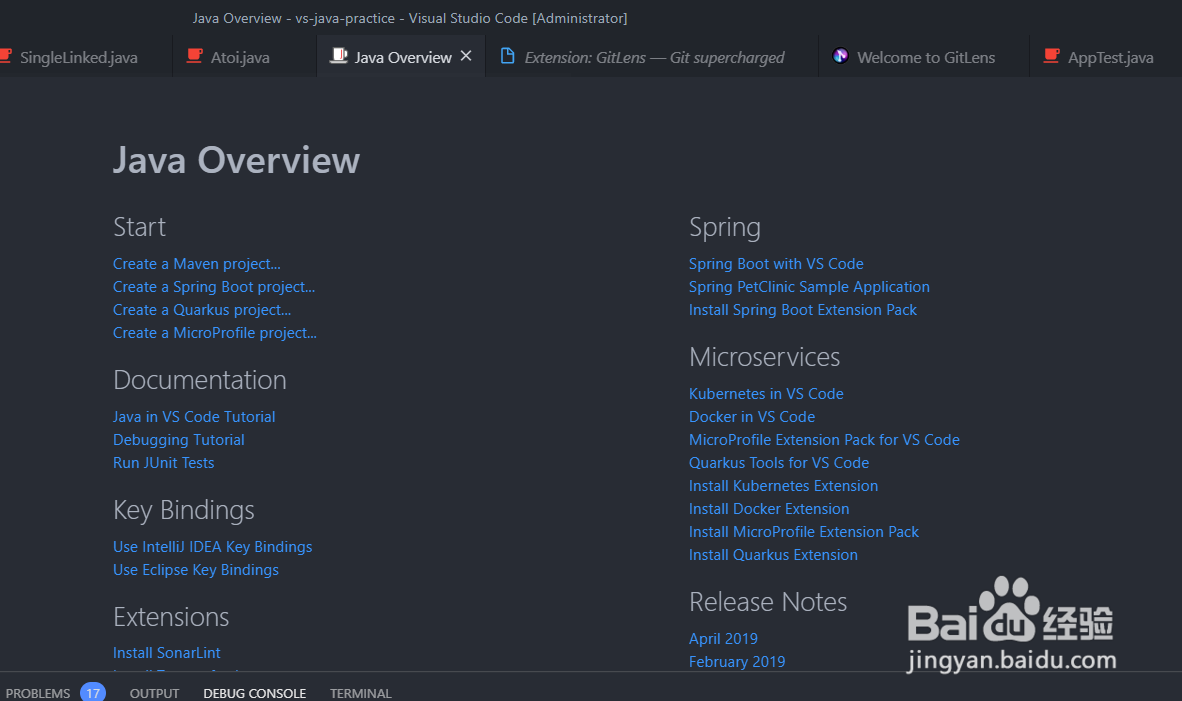
Task: Click the Start section heading
Action: (139, 227)
